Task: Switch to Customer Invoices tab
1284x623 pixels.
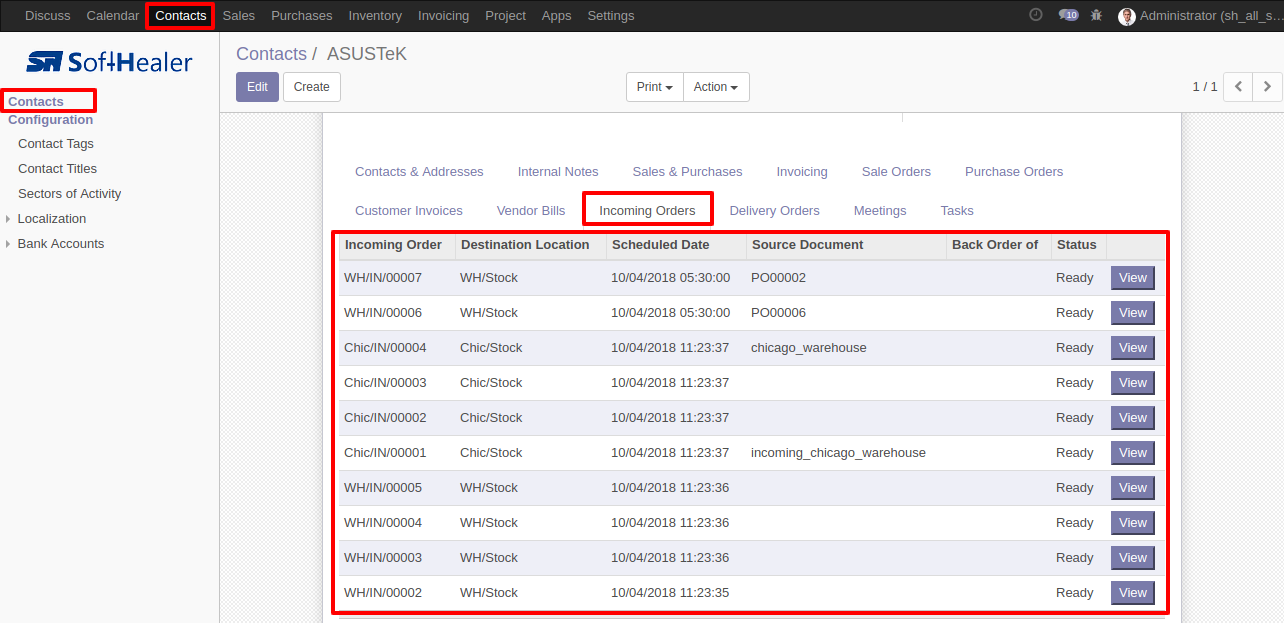Action: (x=409, y=211)
